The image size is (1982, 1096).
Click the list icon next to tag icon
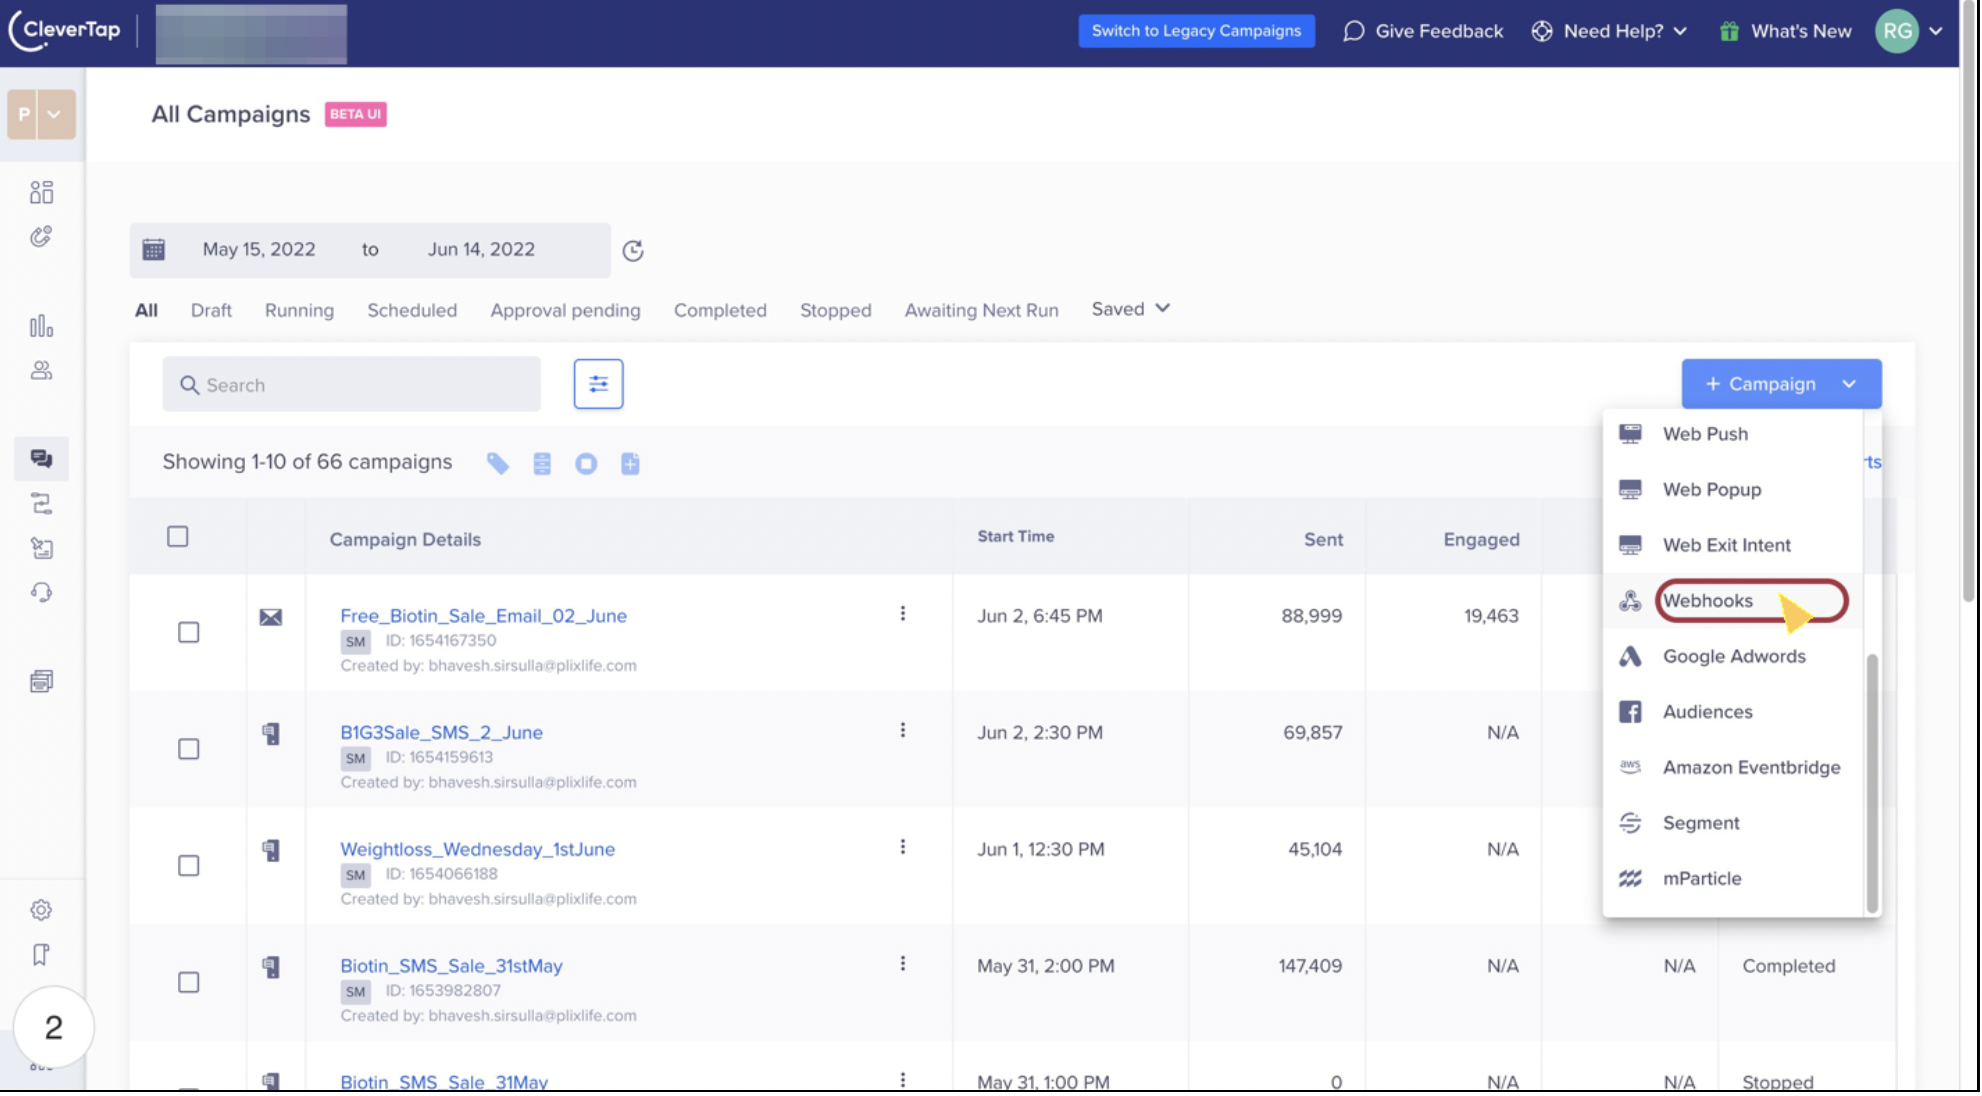[542, 463]
